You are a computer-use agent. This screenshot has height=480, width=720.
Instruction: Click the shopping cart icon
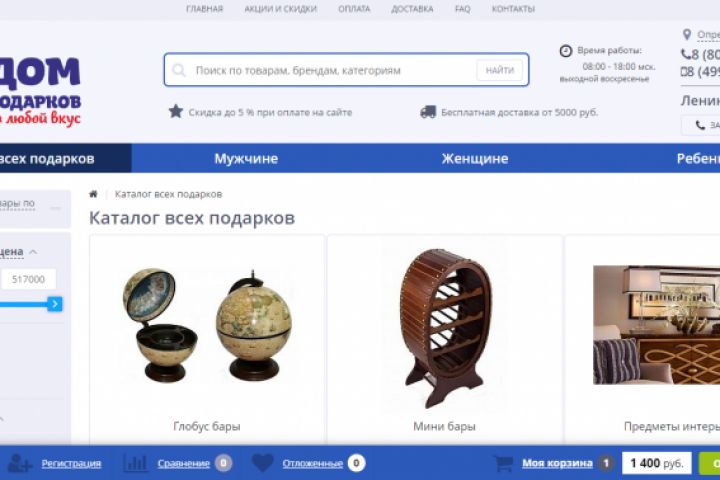503,463
